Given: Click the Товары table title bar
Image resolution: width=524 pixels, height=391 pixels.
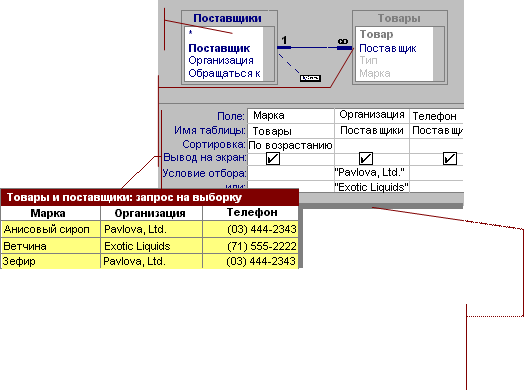Looking at the screenshot, I should [399, 18].
